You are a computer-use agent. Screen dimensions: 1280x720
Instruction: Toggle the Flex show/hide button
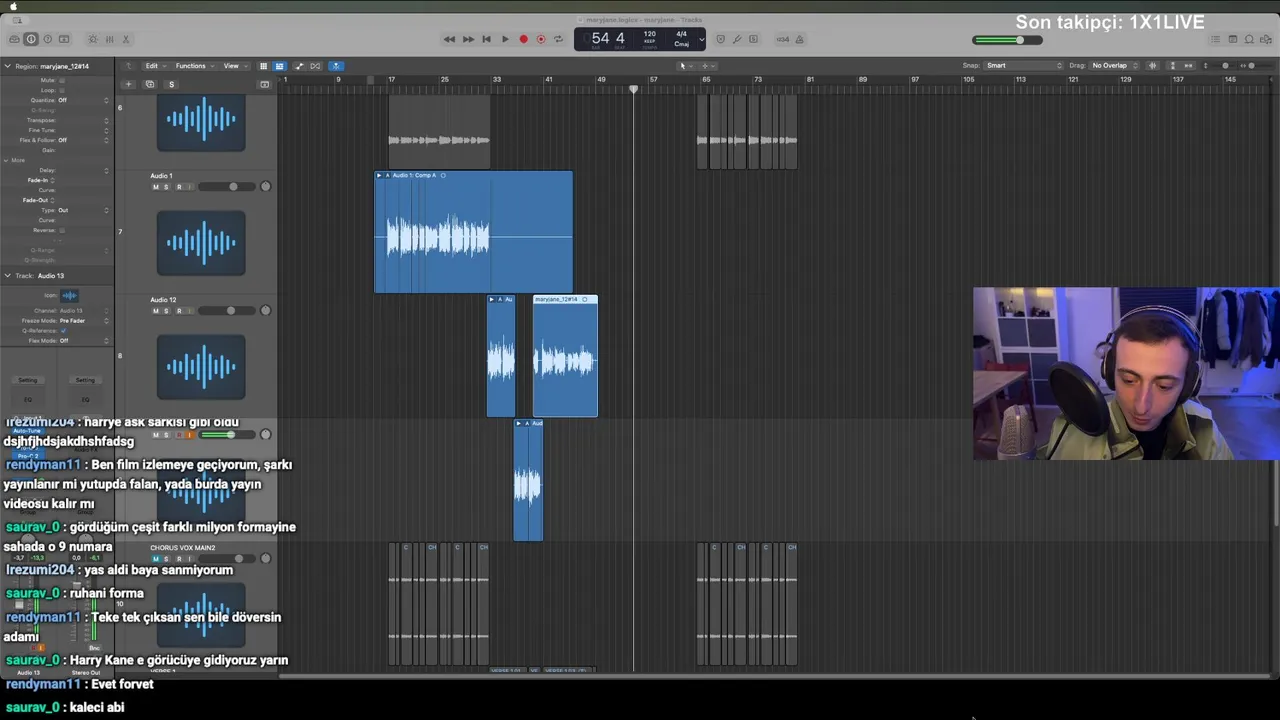point(315,66)
